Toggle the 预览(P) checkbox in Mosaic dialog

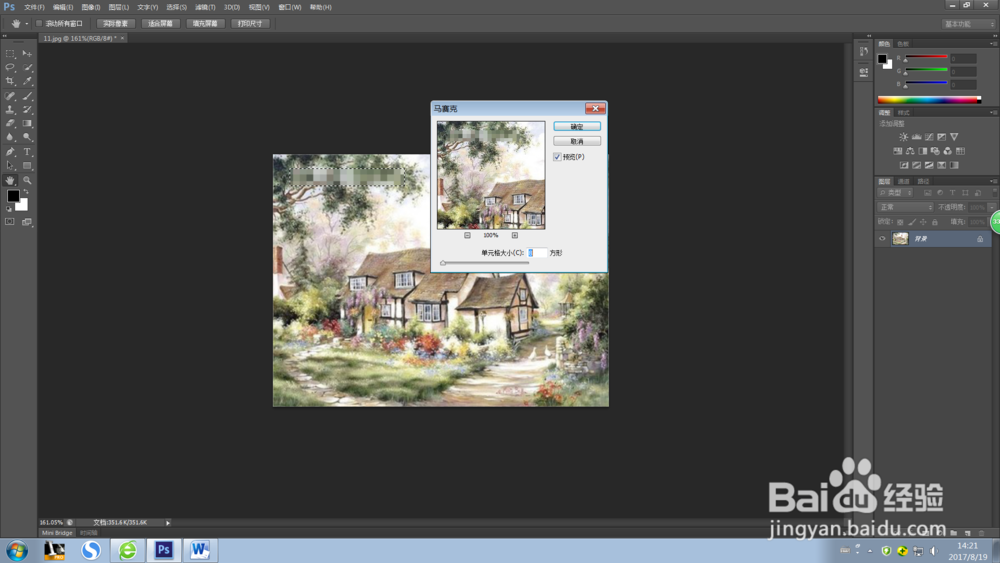pyautogui.click(x=557, y=157)
